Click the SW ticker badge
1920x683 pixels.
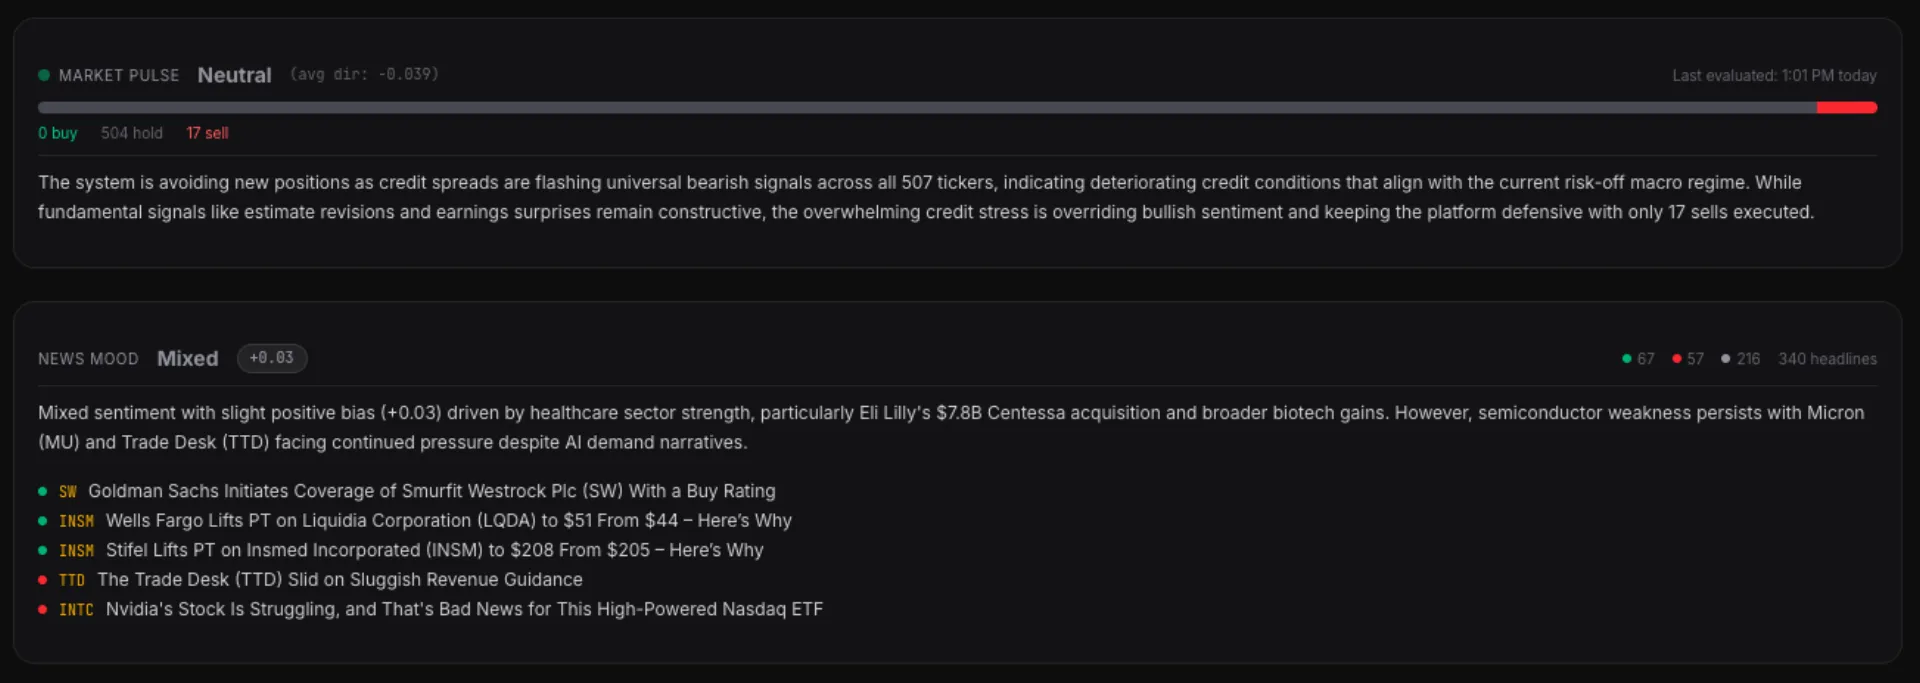click(68, 491)
